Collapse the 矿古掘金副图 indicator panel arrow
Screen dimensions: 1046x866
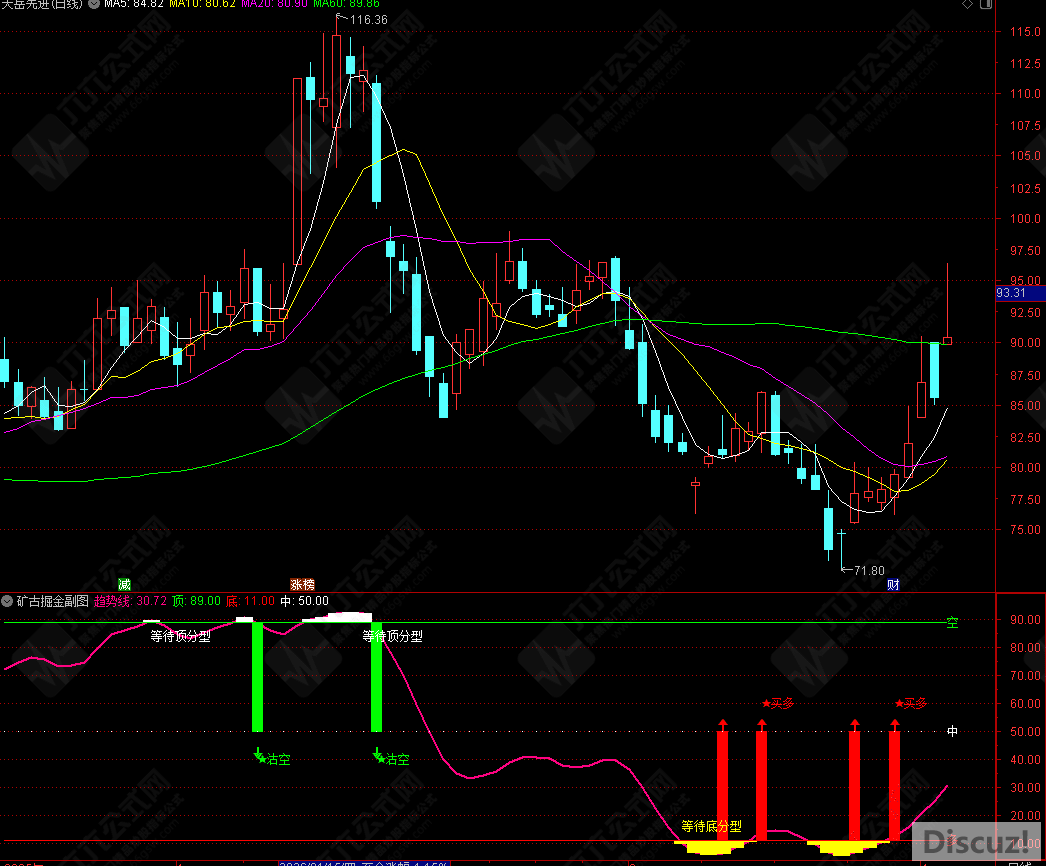pyautogui.click(x=9, y=601)
